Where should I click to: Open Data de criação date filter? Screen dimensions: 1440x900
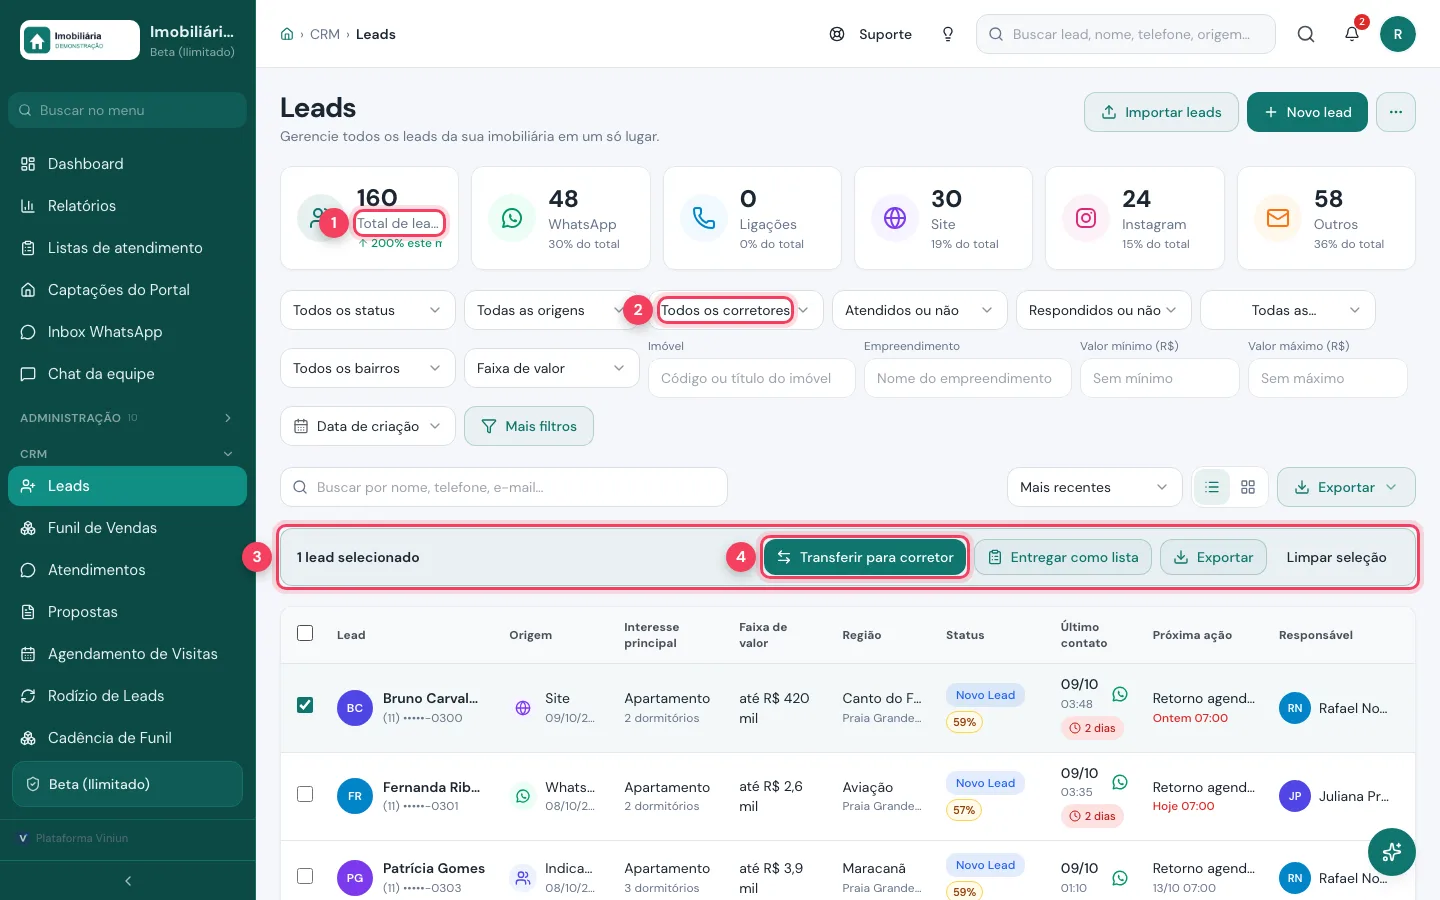coord(368,426)
